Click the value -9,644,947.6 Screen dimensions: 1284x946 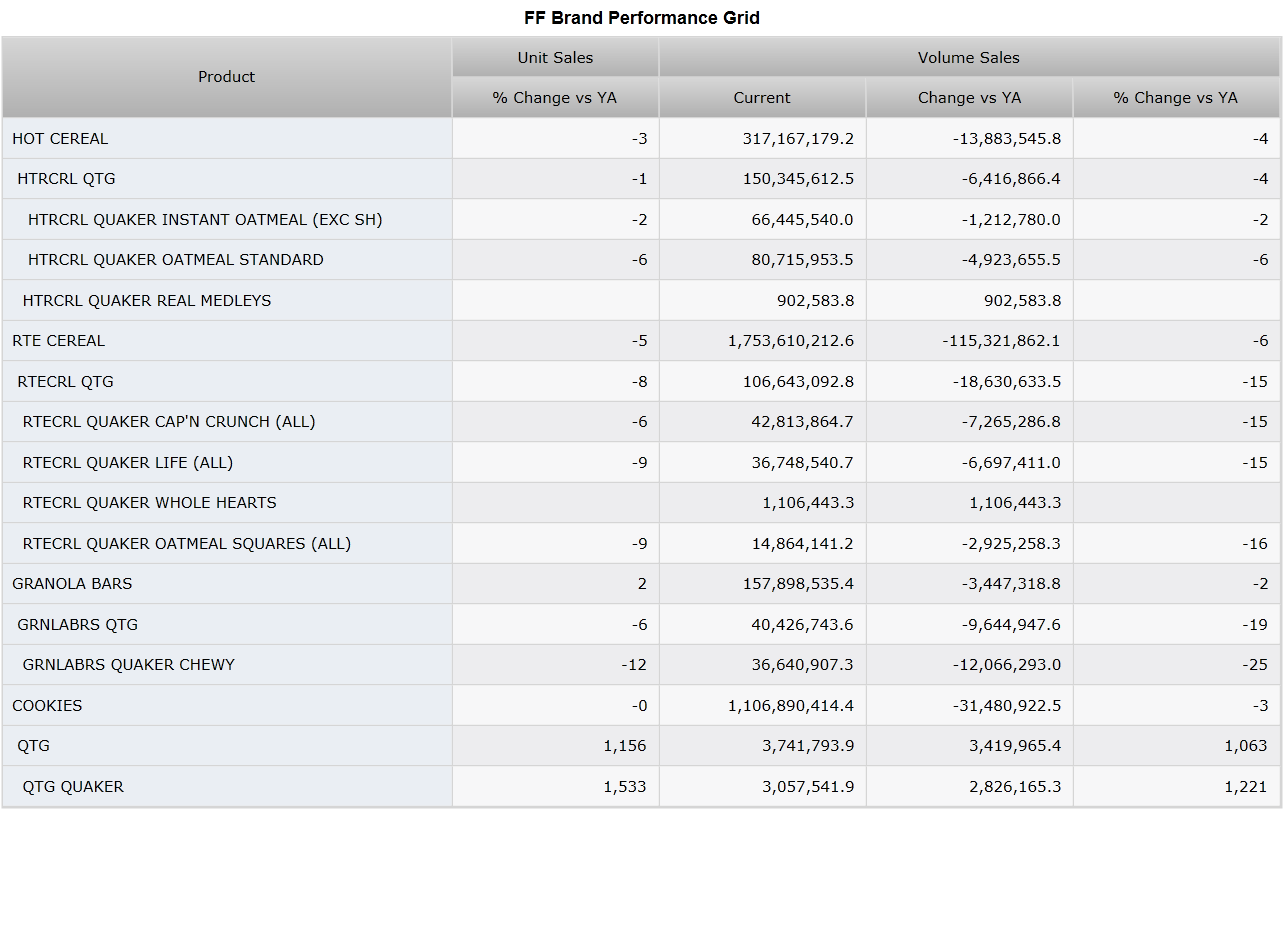tap(1011, 625)
